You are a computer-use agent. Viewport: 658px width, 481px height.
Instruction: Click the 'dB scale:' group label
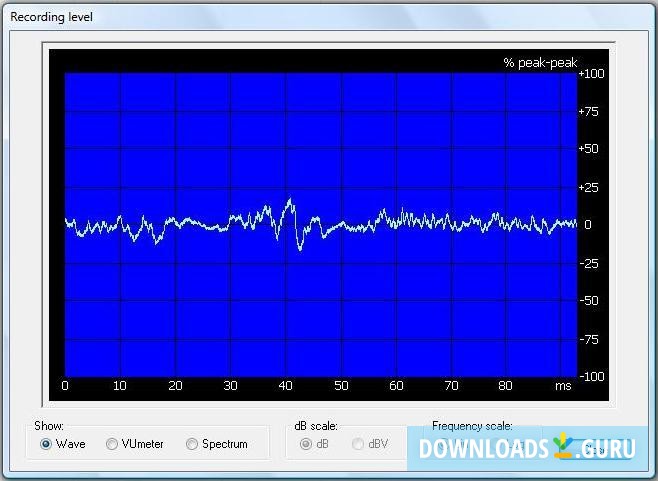316,426
